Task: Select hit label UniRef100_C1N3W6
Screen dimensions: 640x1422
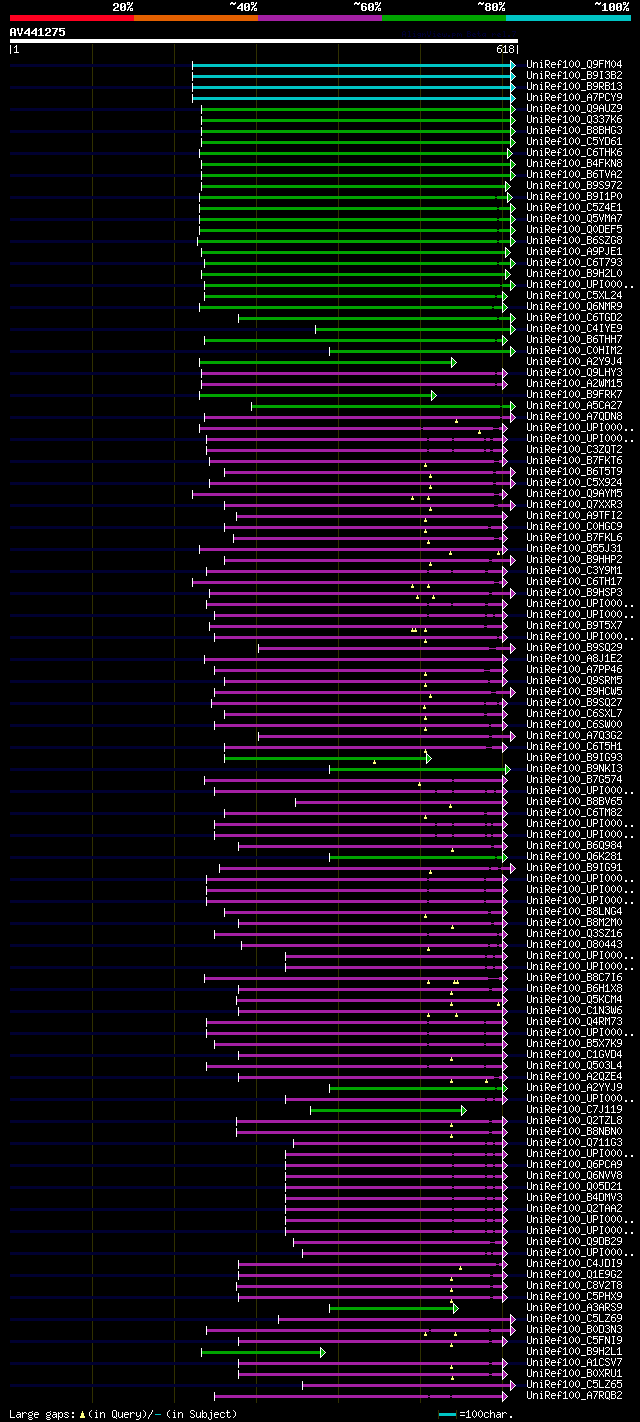Action: pyautogui.click(x=574, y=1010)
